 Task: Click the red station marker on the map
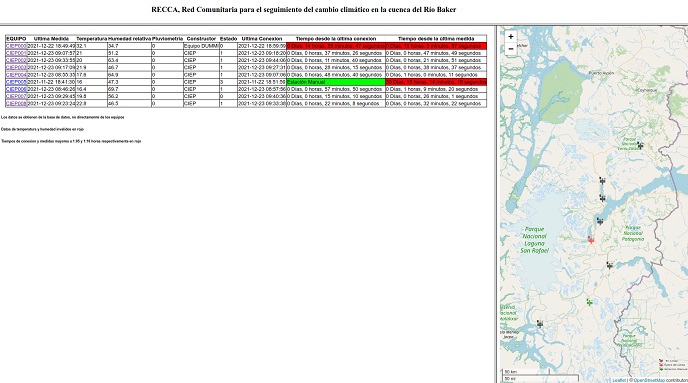point(591,240)
